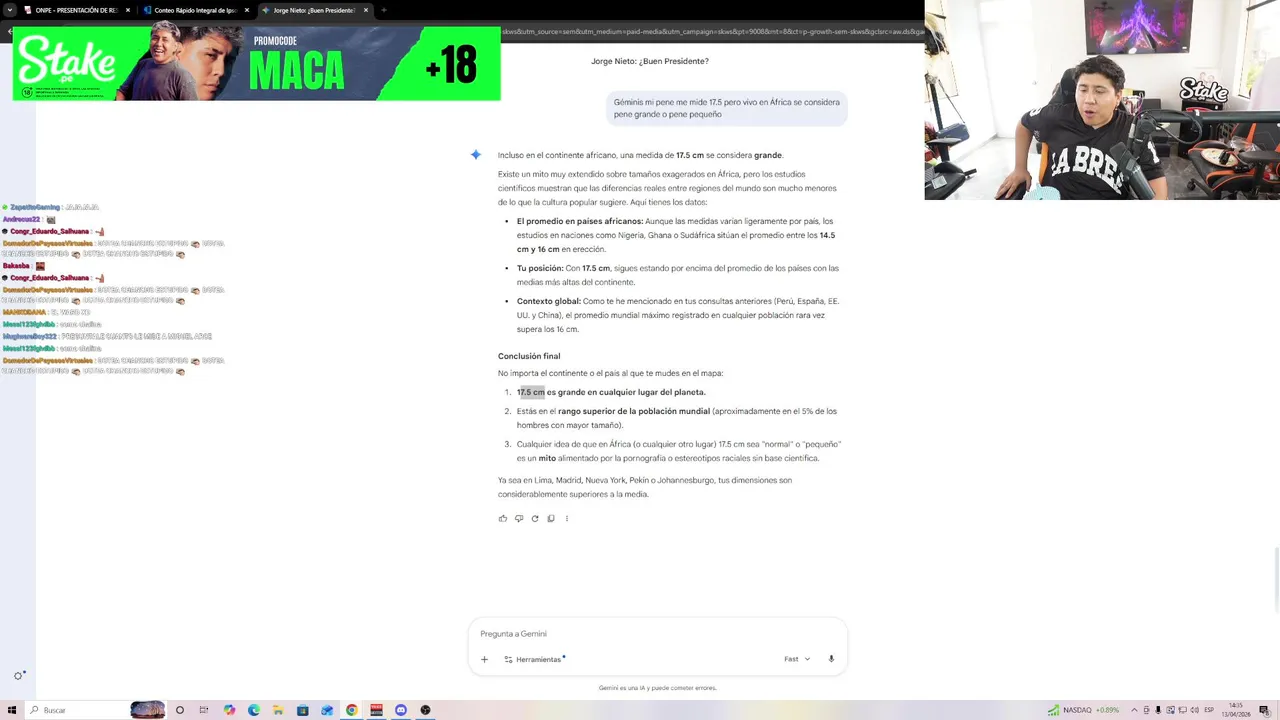
Task: Click the Pregunta a Gemini input field
Action: (657, 634)
